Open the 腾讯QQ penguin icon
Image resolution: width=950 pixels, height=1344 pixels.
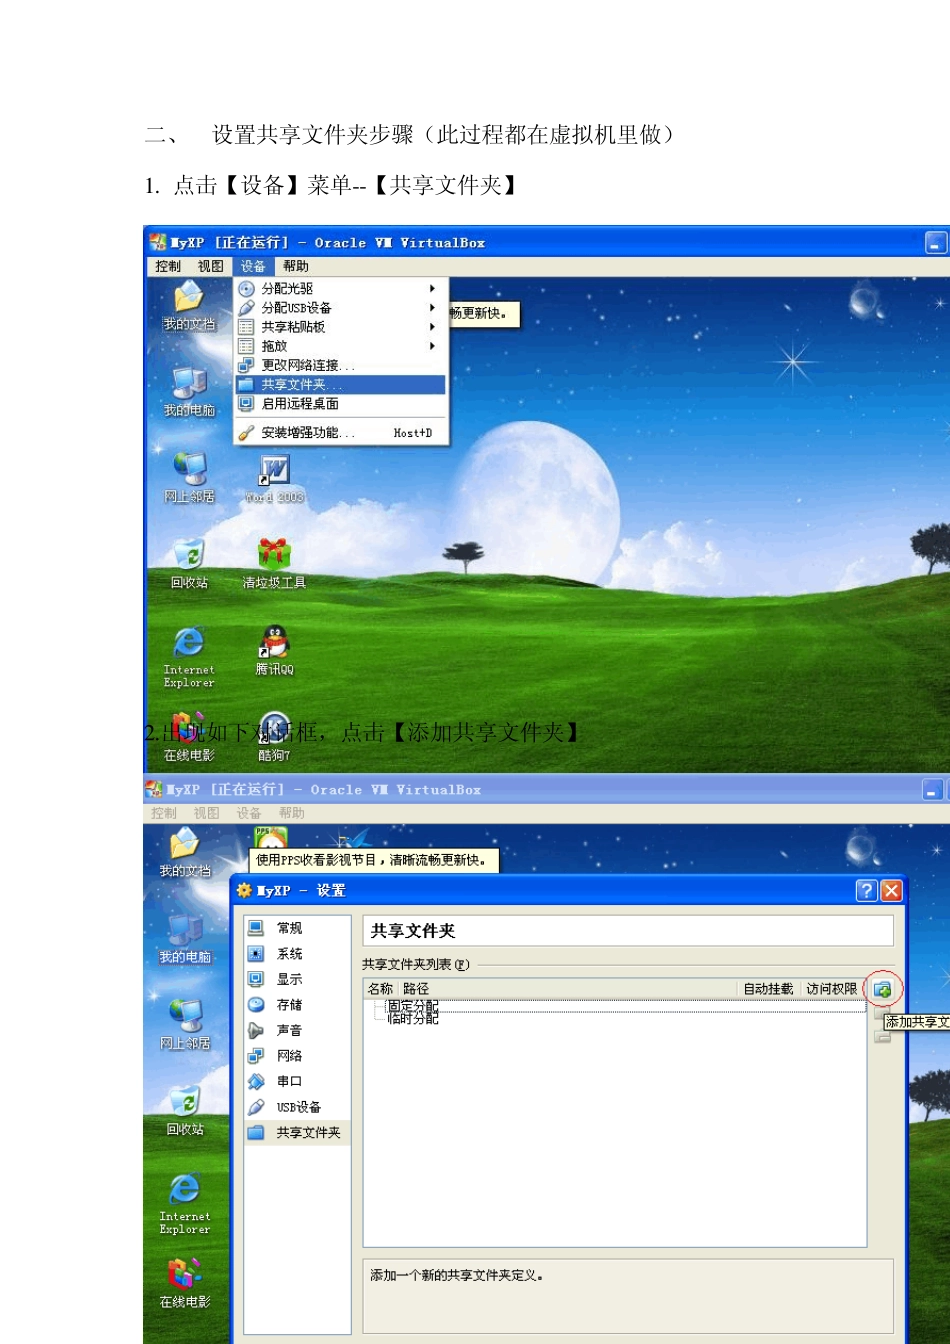[x=274, y=650]
